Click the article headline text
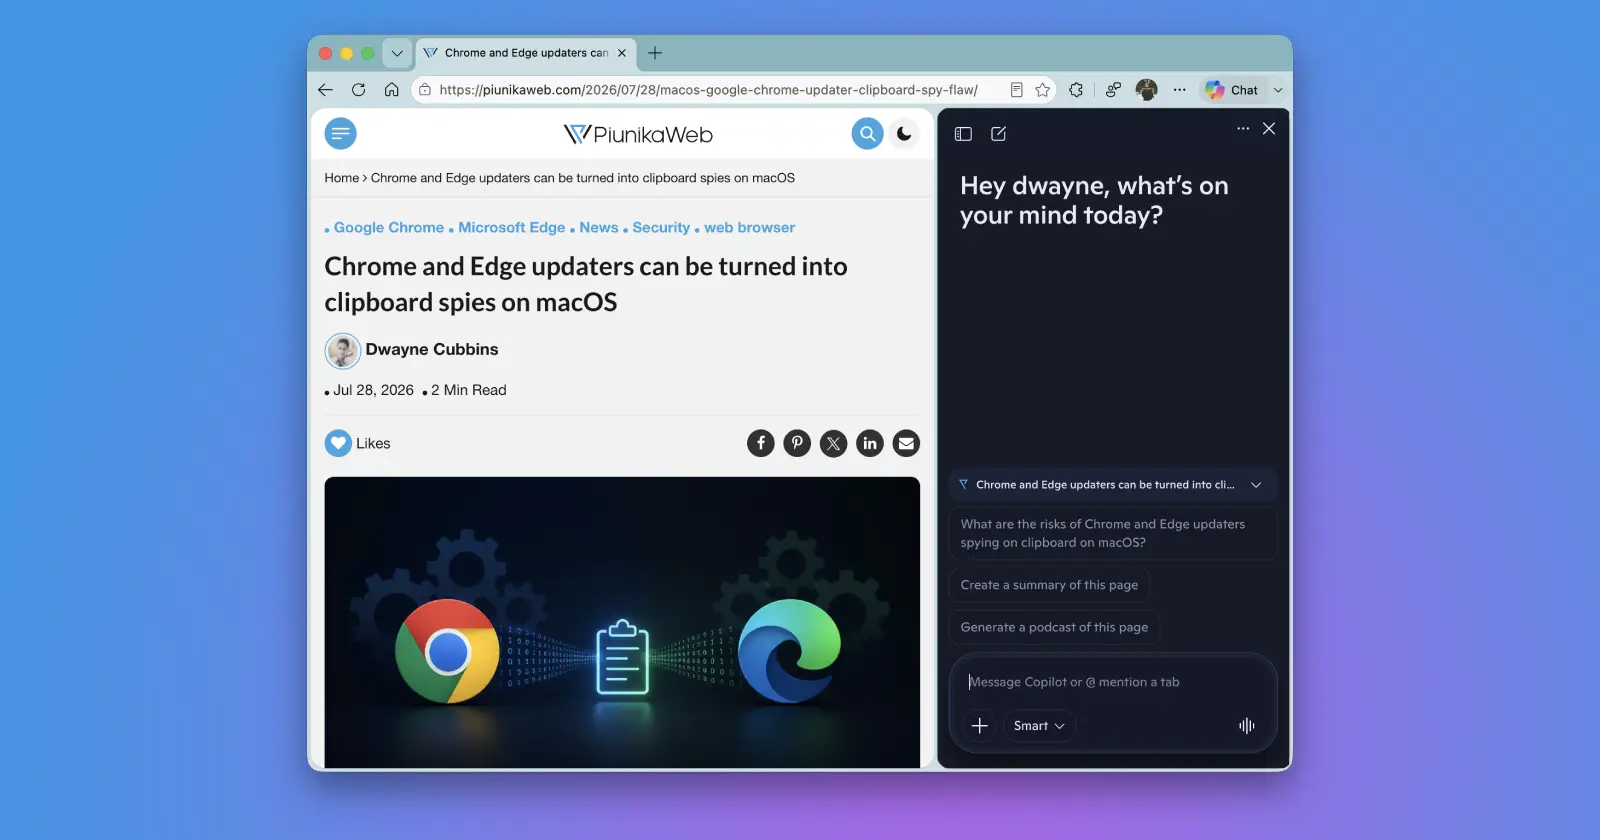 (586, 284)
